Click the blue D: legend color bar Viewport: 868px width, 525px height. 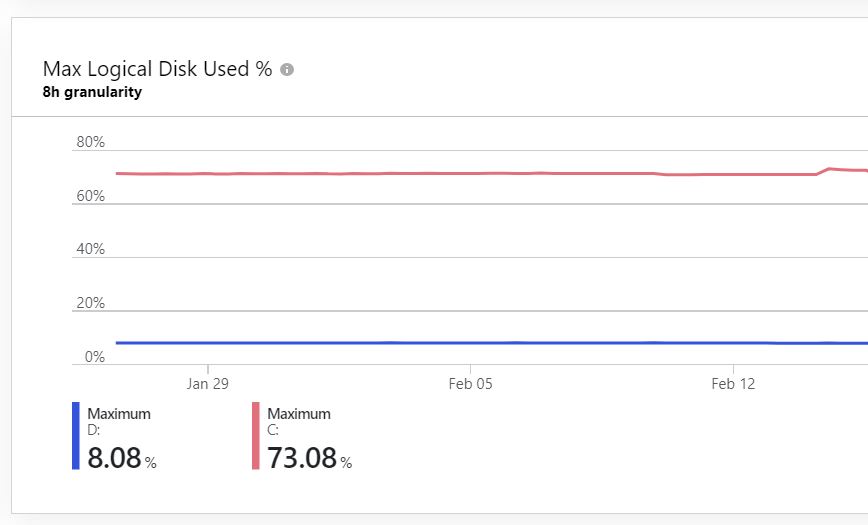76,436
